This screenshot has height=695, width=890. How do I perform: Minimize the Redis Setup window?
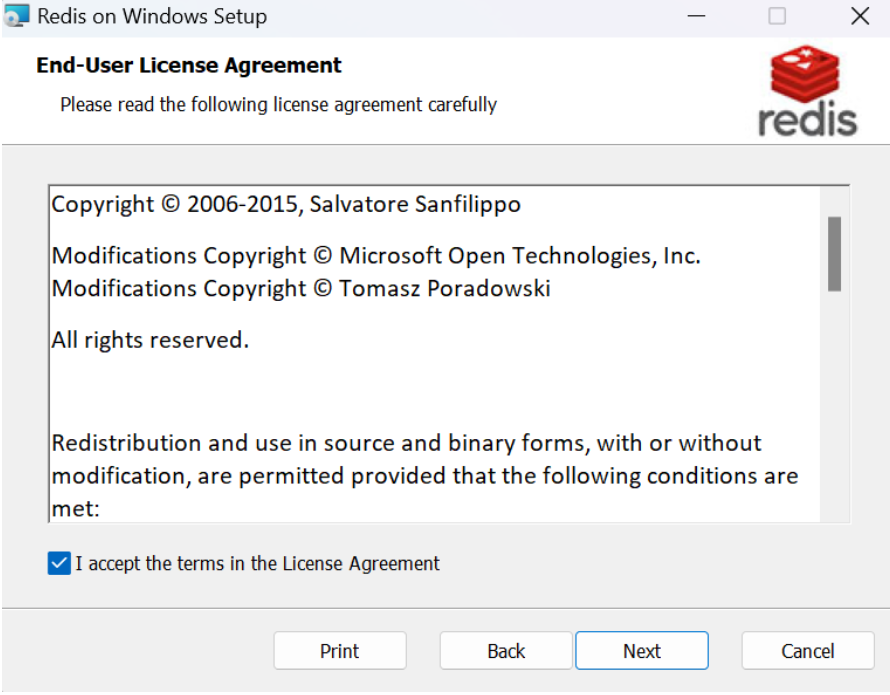click(696, 16)
